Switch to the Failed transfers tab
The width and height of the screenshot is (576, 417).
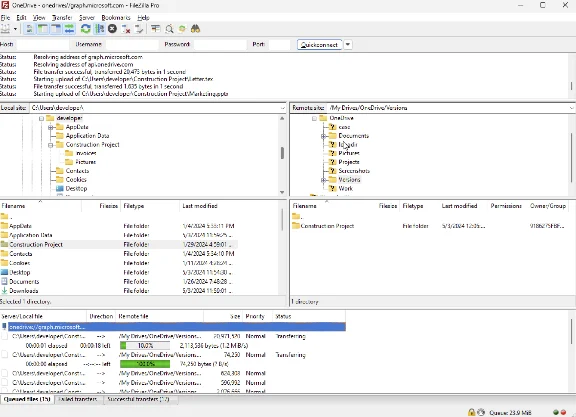[x=78, y=399]
